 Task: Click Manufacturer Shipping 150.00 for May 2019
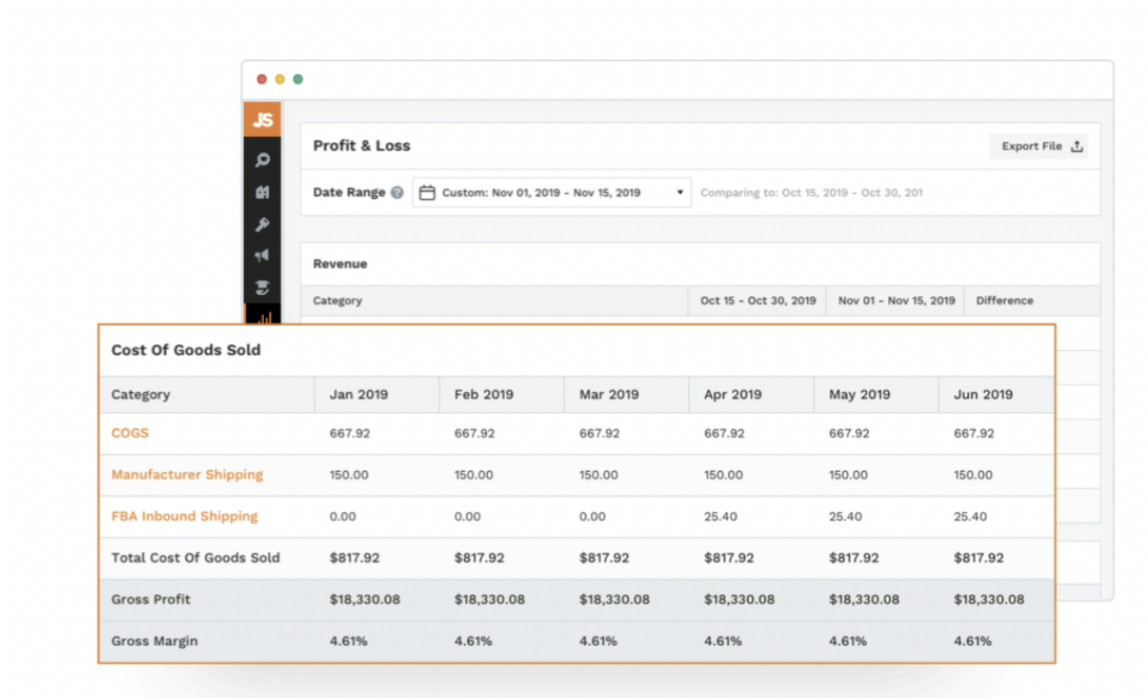tap(848, 475)
